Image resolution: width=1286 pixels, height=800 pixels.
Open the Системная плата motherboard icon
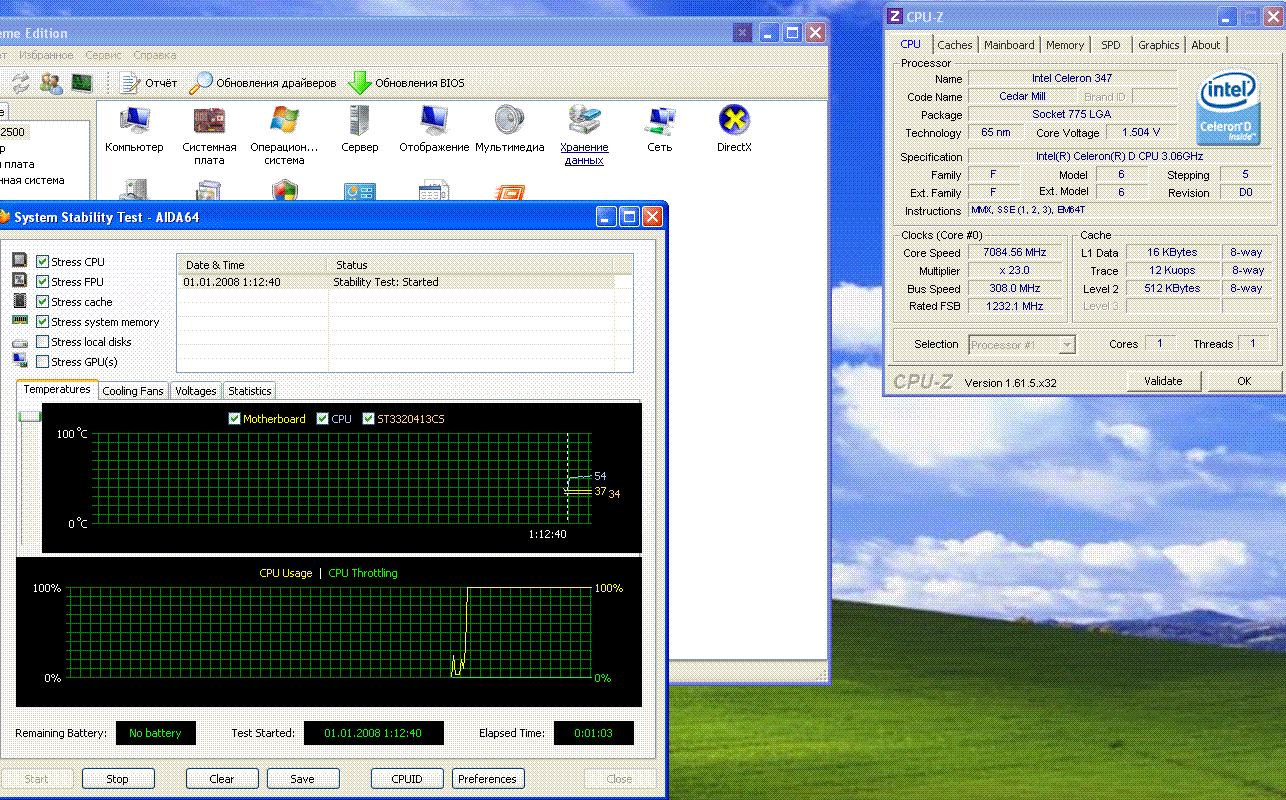[x=209, y=122]
